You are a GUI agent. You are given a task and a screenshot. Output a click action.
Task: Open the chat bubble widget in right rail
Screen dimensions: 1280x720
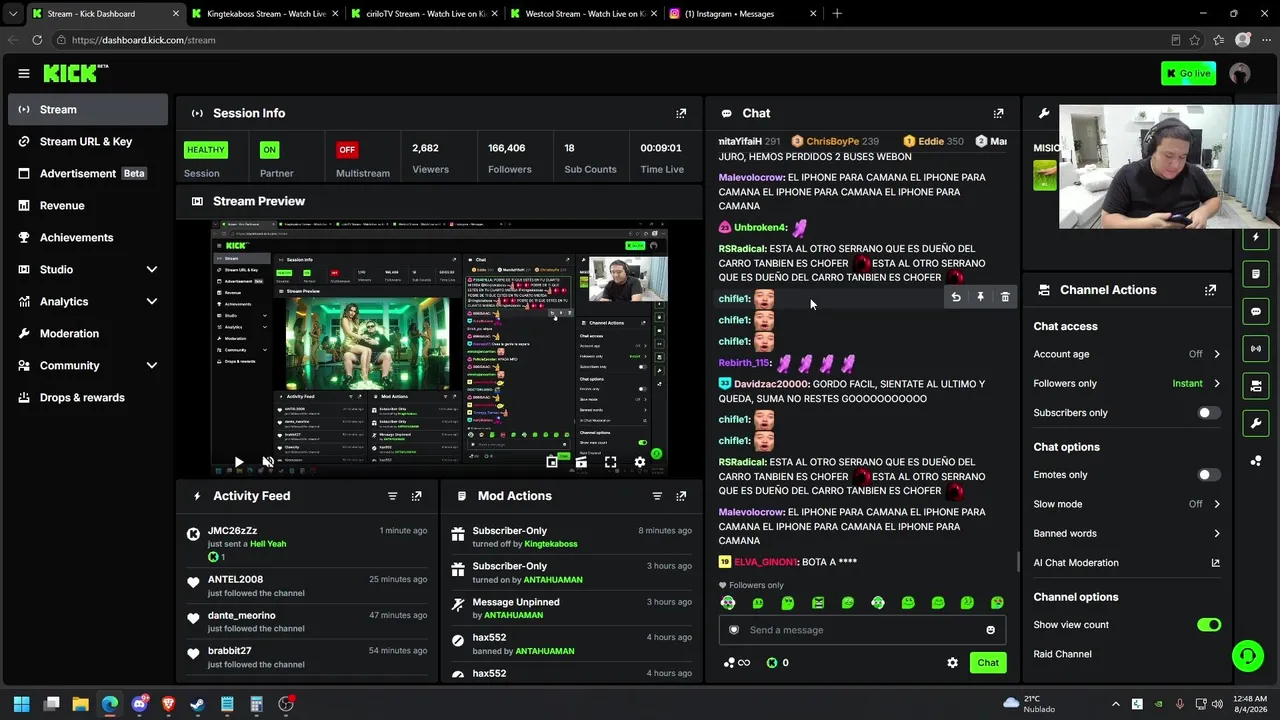[1256, 311]
